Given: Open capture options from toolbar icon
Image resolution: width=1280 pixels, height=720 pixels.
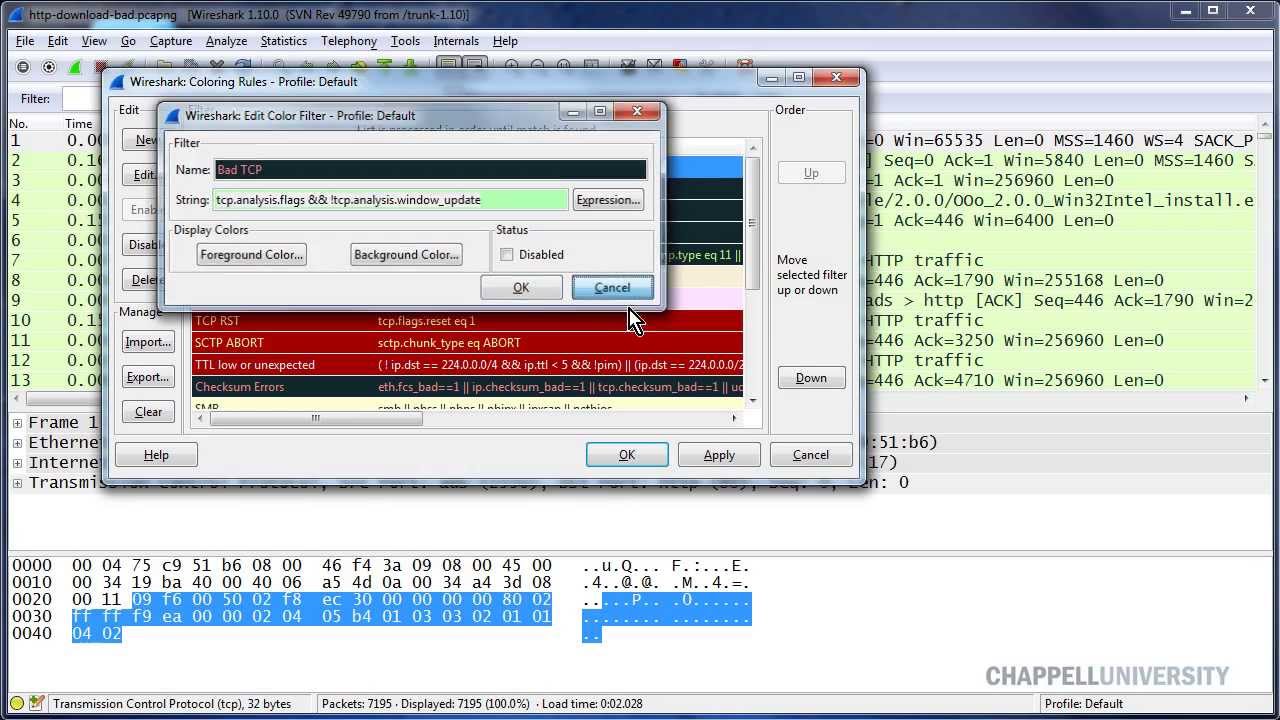Looking at the screenshot, I should (49, 67).
